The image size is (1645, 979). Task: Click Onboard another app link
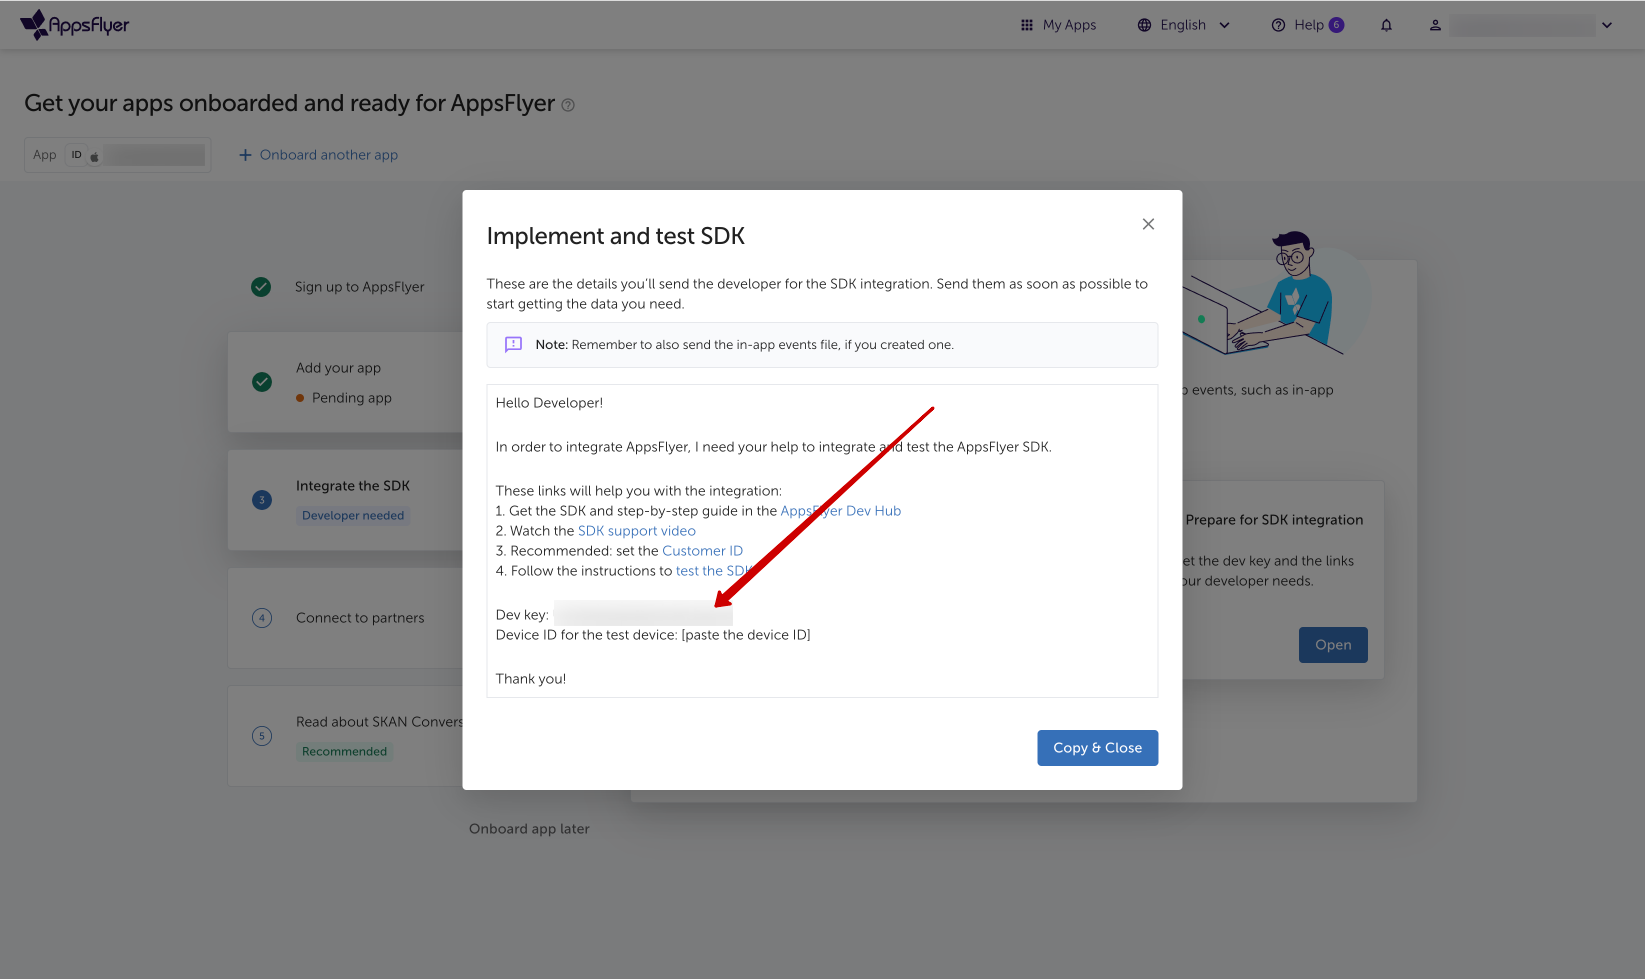pyautogui.click(x=329, y=155)
